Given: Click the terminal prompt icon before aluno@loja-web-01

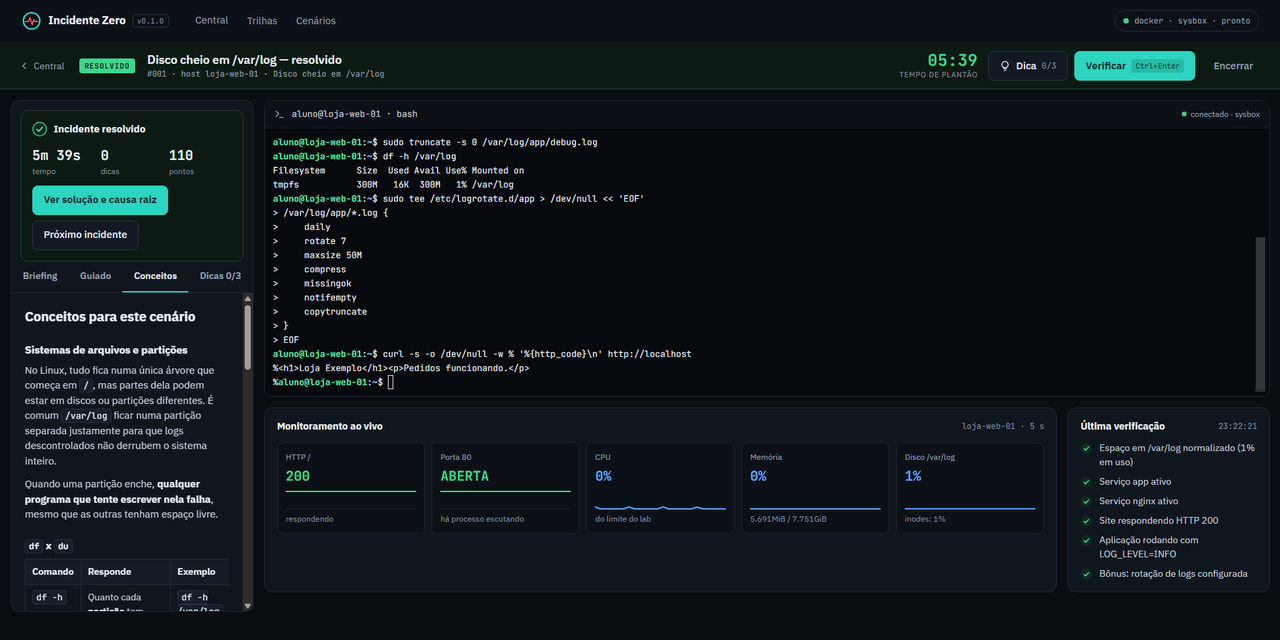Looking at the screenshot, I should pyautogui.click(x=279, y=114).
